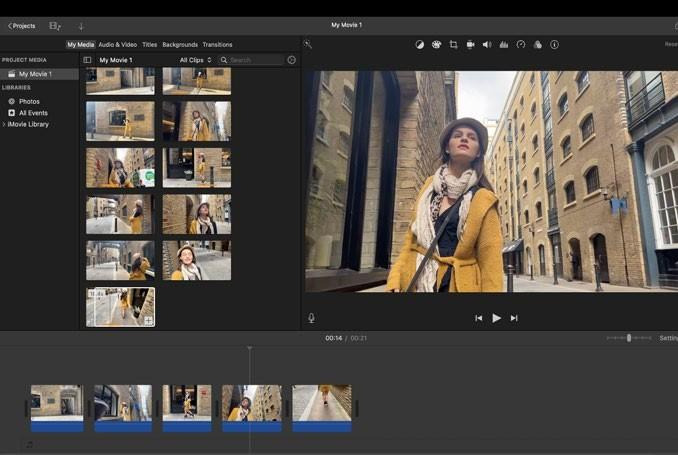Select iMovie Library in sidebar
678x455 pixels.
point(28,124)
